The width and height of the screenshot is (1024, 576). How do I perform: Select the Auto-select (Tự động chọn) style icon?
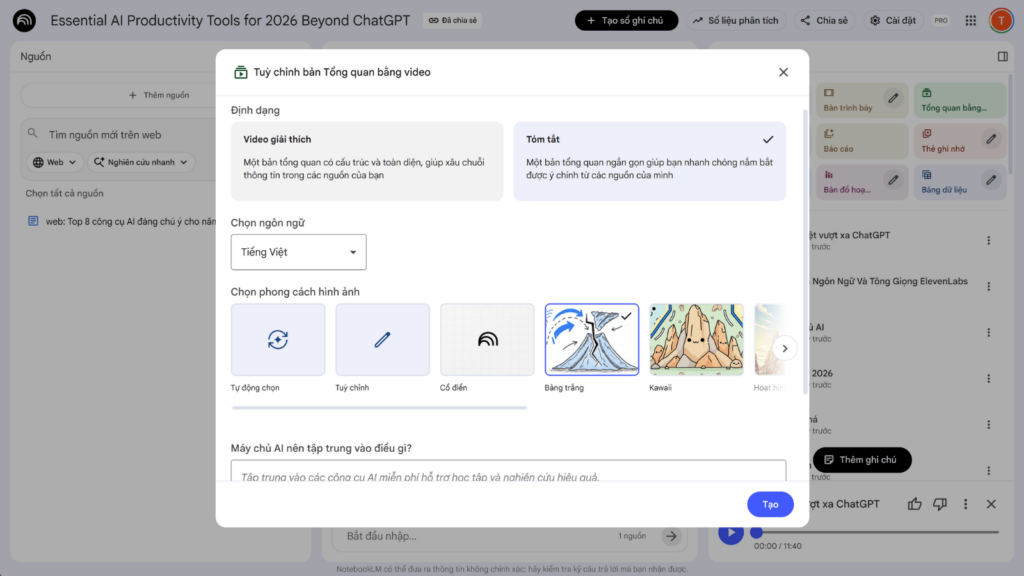tap(278, 340)
